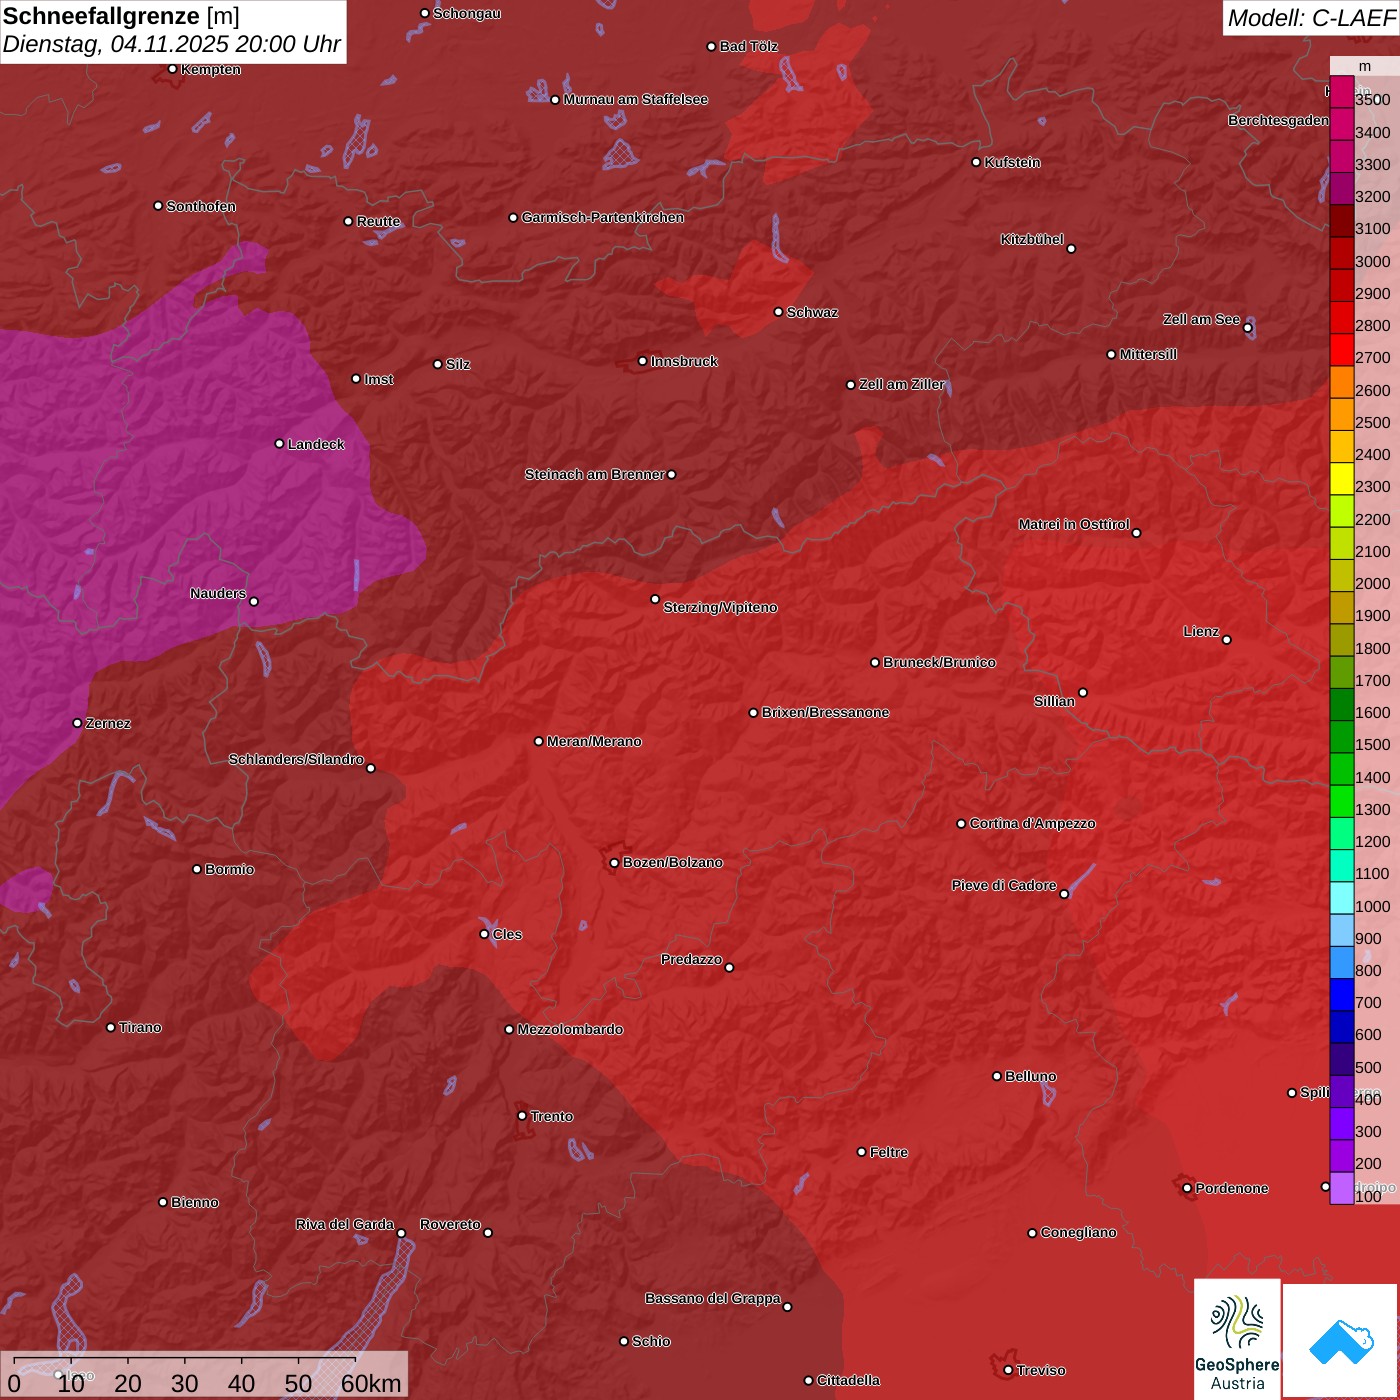
Task: Click the light violet 100 legend swatch
Action: 1341,1188
